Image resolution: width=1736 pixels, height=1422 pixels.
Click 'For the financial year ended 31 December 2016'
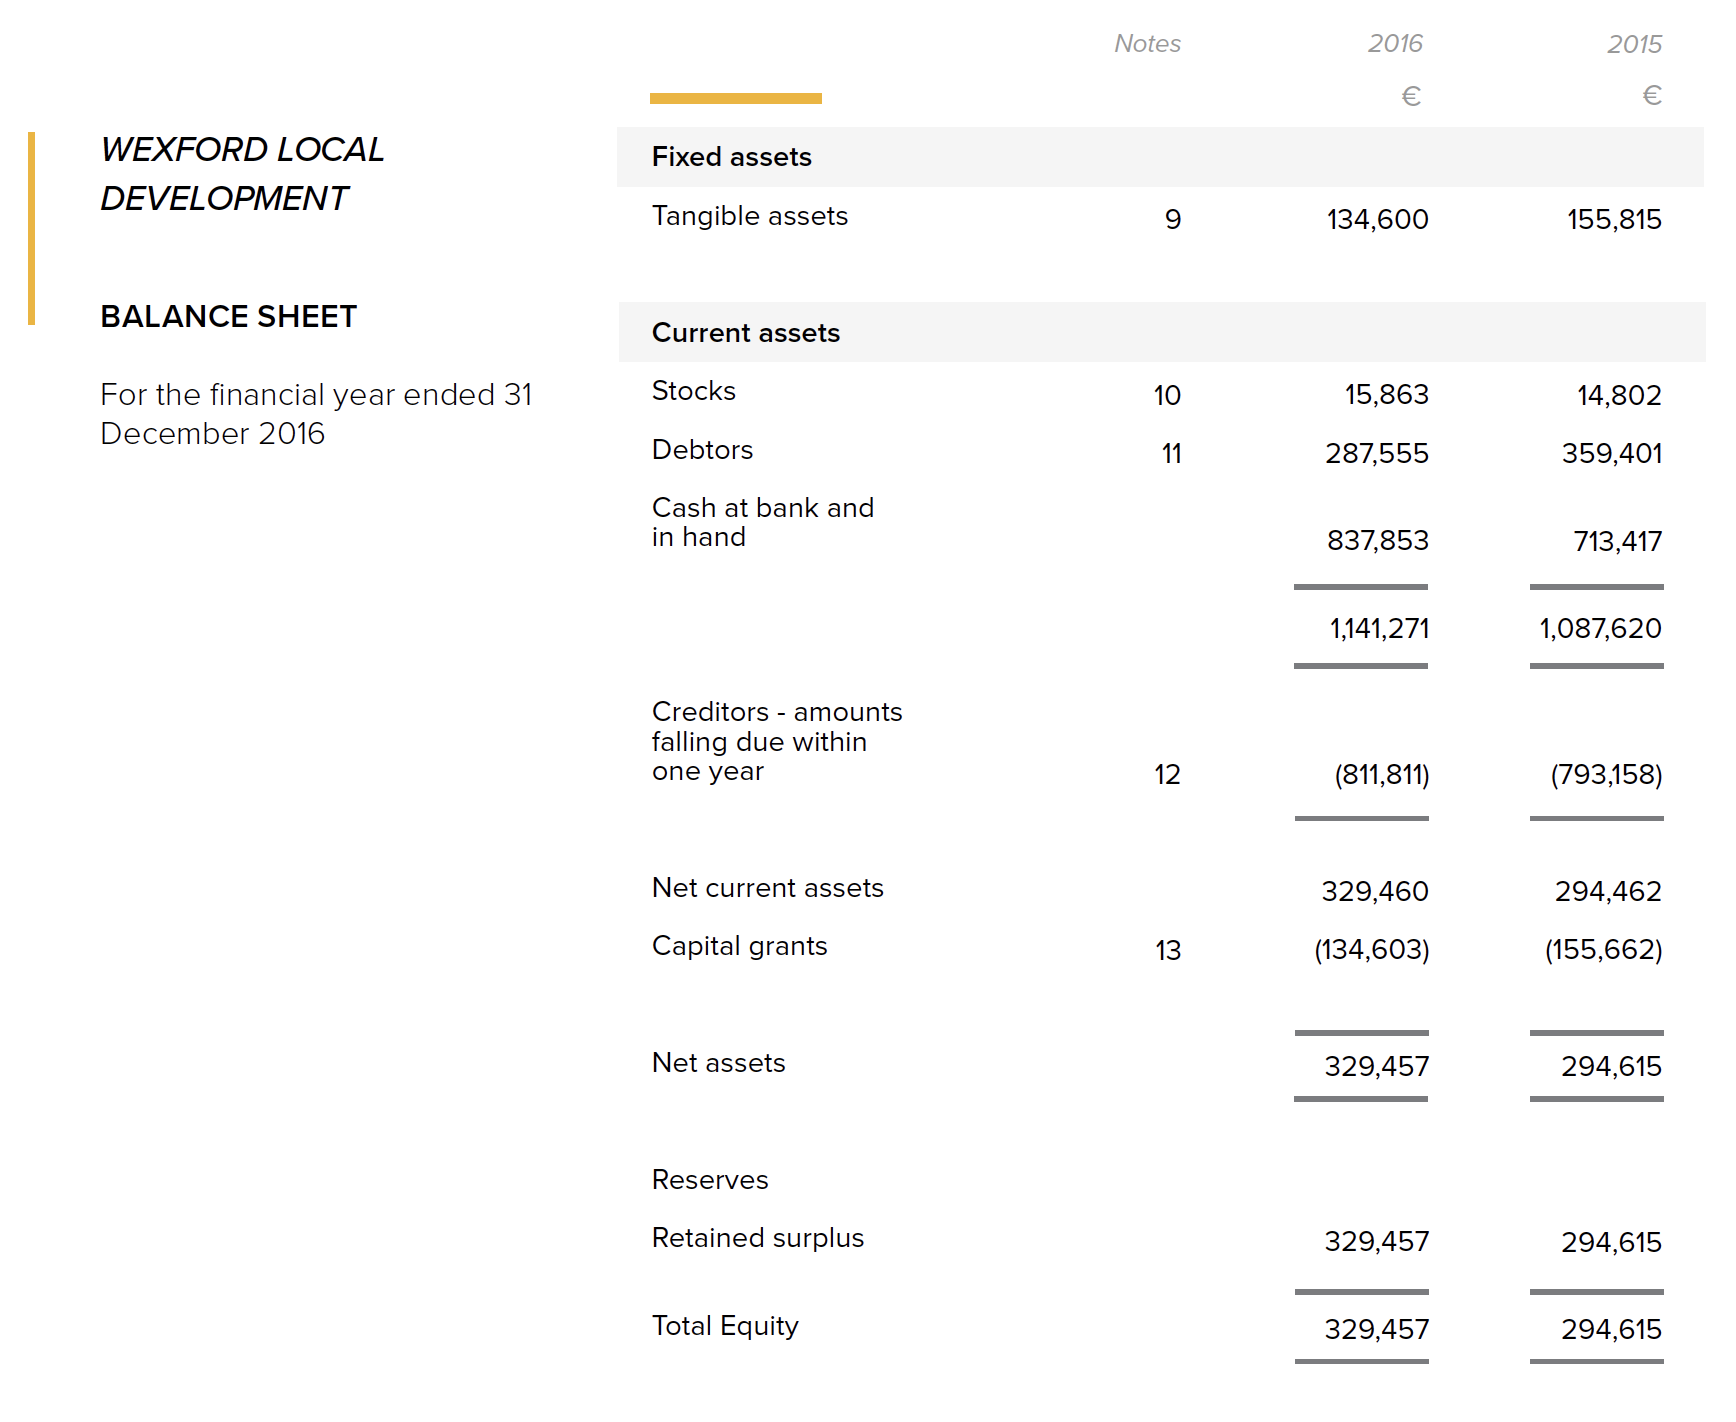pyautogui.click(x=316, y=414)
